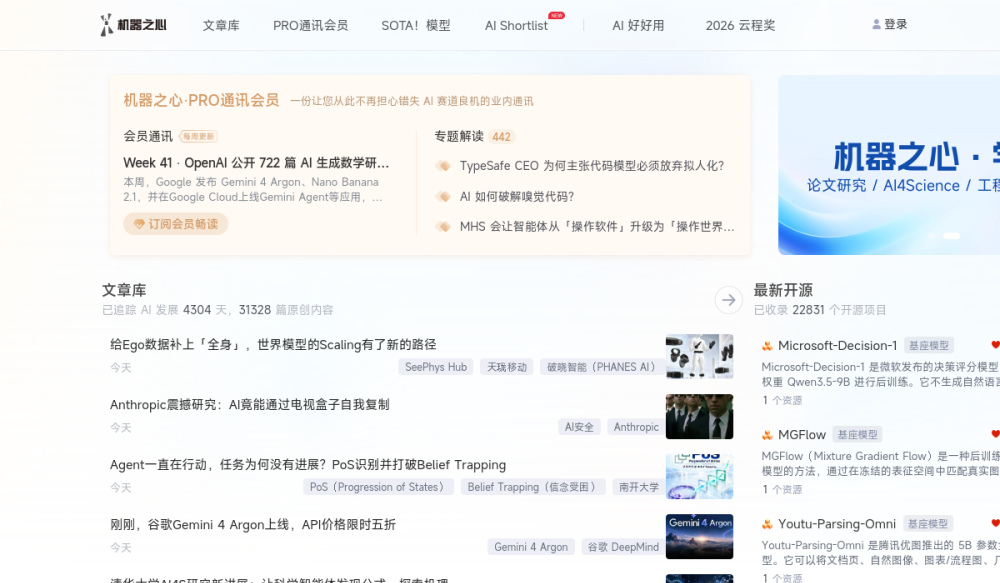Click the icon beside Youtu-Parsing-Omni

click(x=767, y=524)
